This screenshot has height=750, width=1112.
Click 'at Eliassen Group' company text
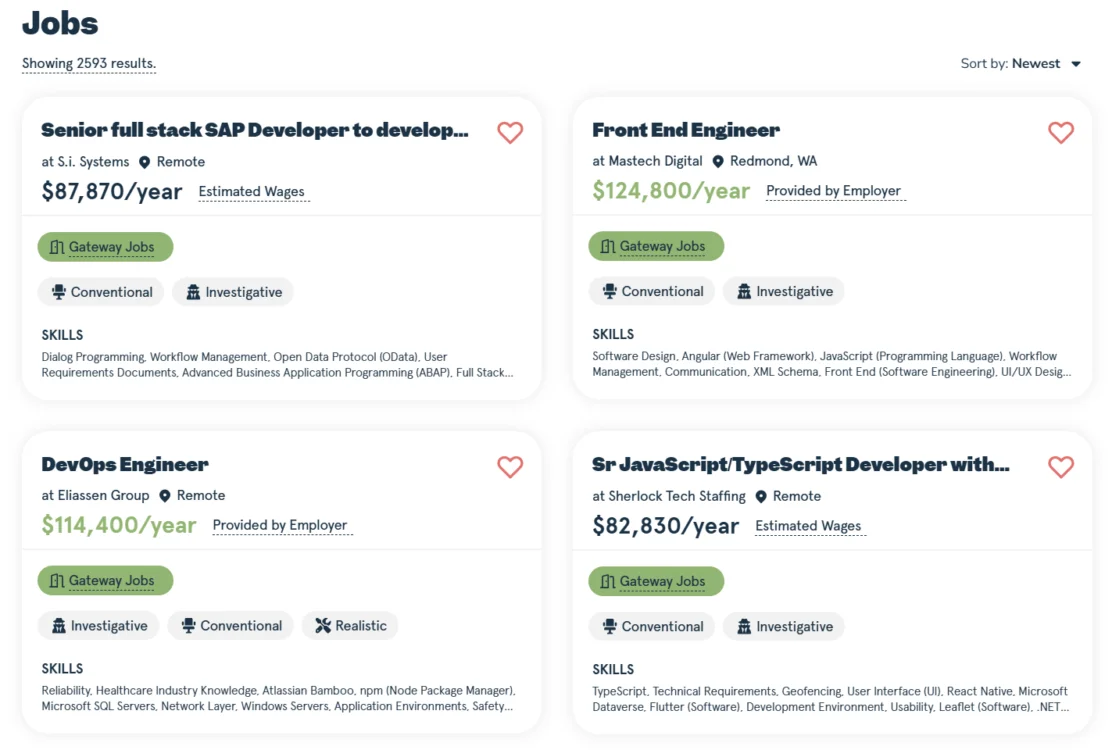coord(95,496)
